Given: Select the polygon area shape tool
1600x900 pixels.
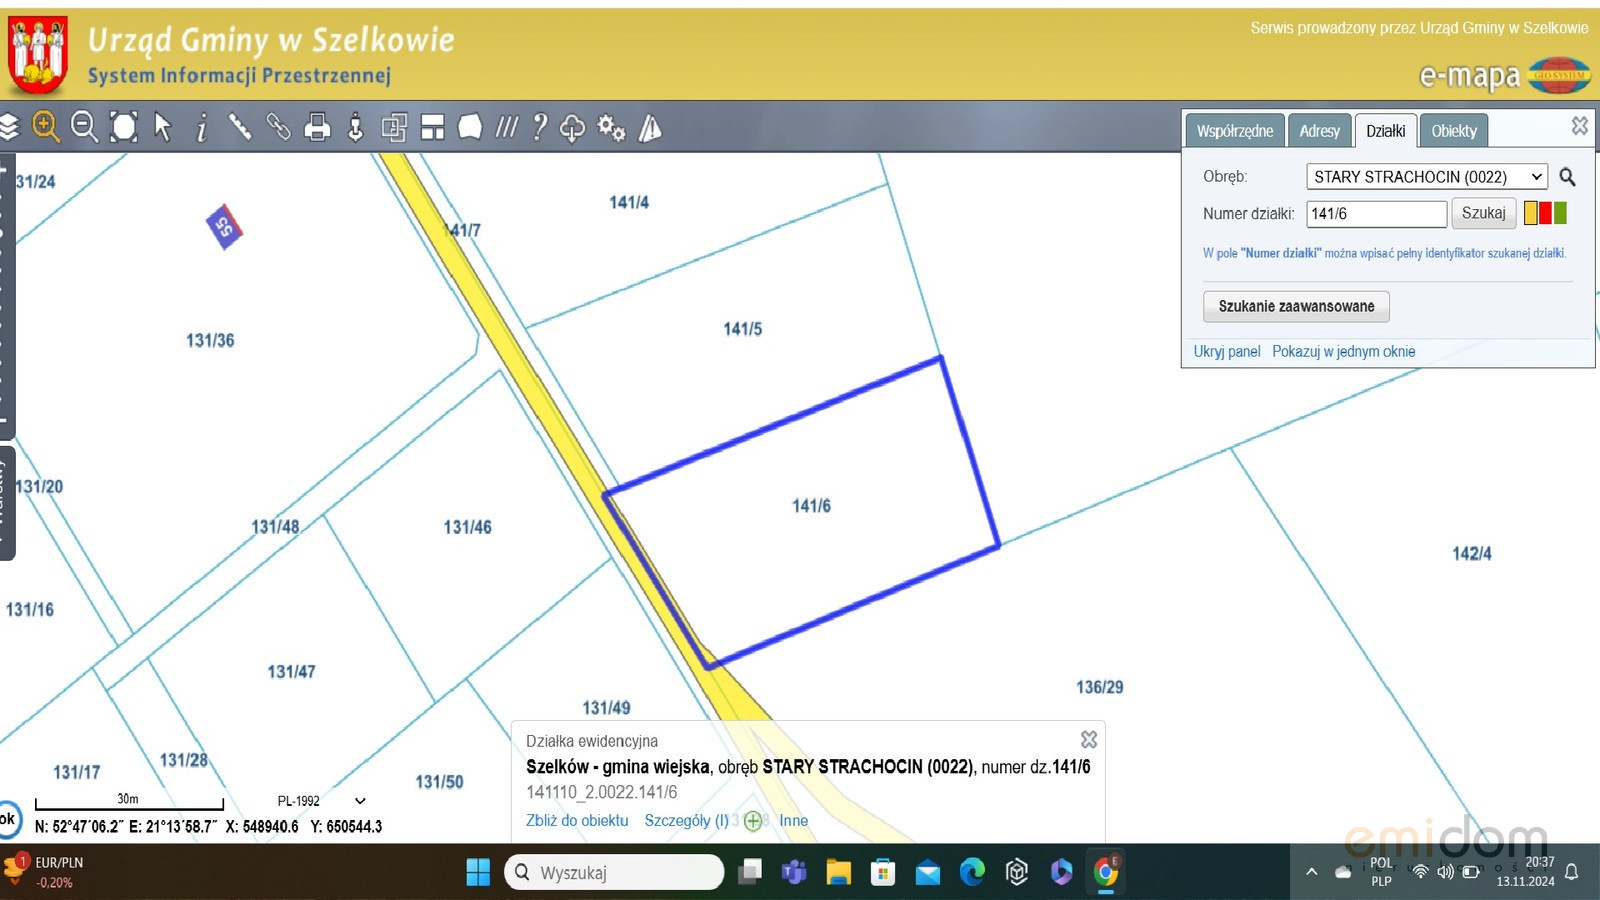Looking at the screenshot, I should (470, 127).
